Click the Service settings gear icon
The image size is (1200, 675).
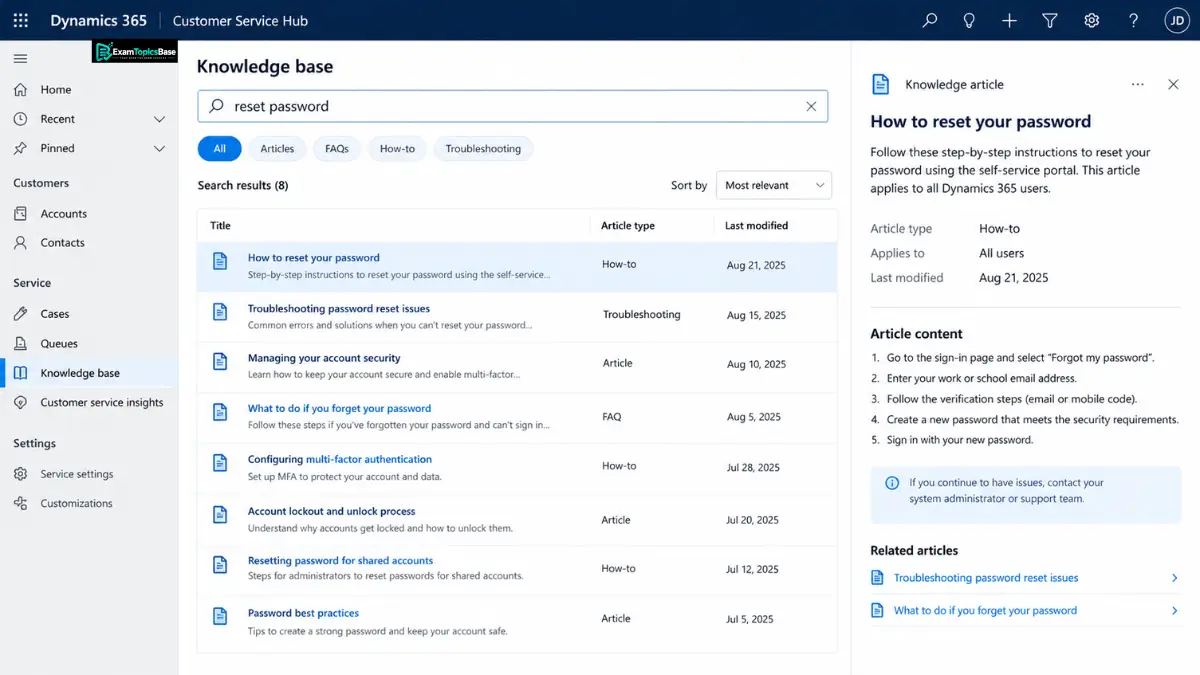click(x=20, y=474)
